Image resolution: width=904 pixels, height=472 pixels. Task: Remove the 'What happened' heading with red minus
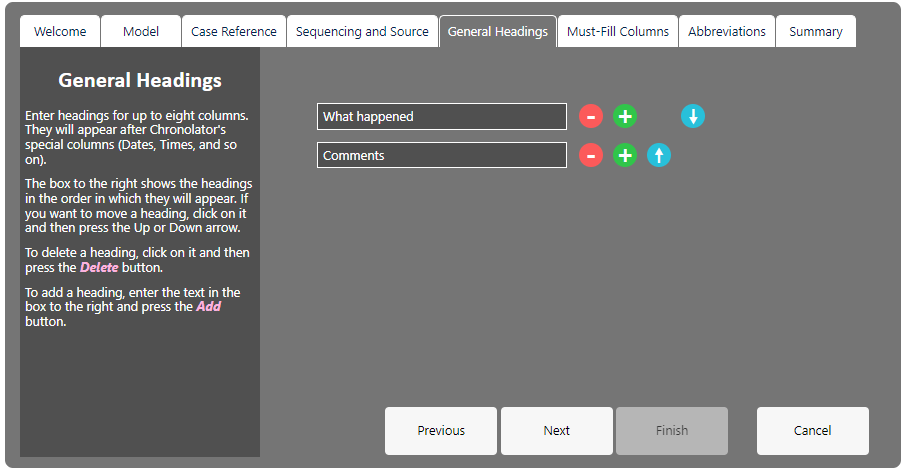(591, 116)
